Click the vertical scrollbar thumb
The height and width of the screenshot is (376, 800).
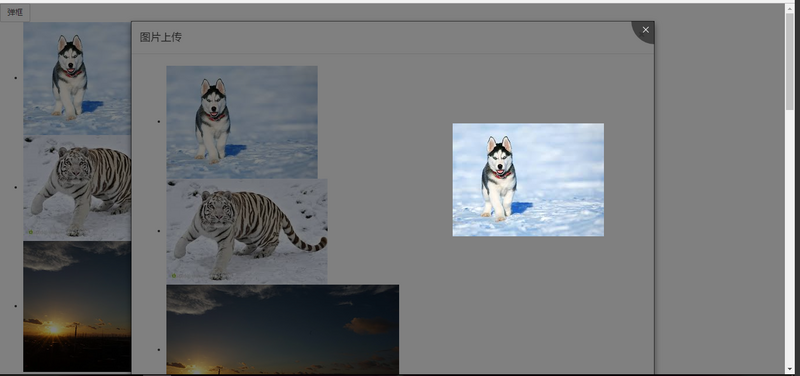pyautogui.click(x=790, y=60)
